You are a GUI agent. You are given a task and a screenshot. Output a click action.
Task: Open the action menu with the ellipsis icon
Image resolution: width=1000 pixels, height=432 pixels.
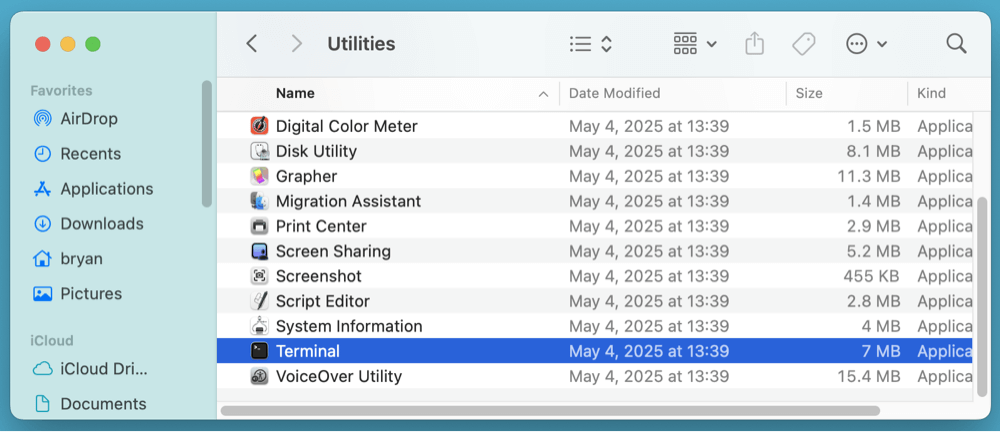pos(866,44)
